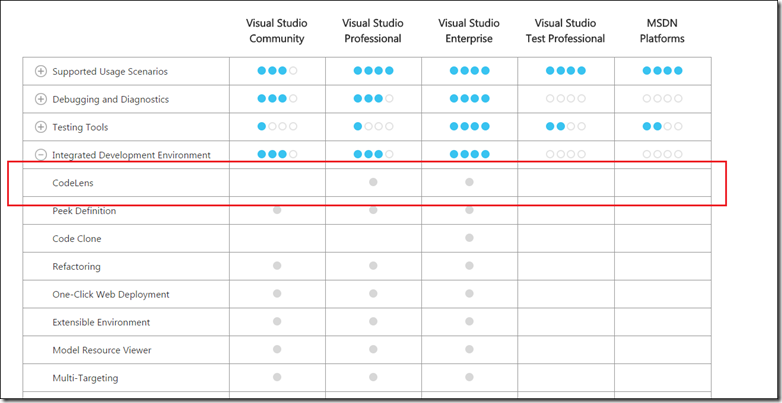Click the Refactoring dot under Professional
The width and height of the screenshot is (782, 403).
[373, 266]
